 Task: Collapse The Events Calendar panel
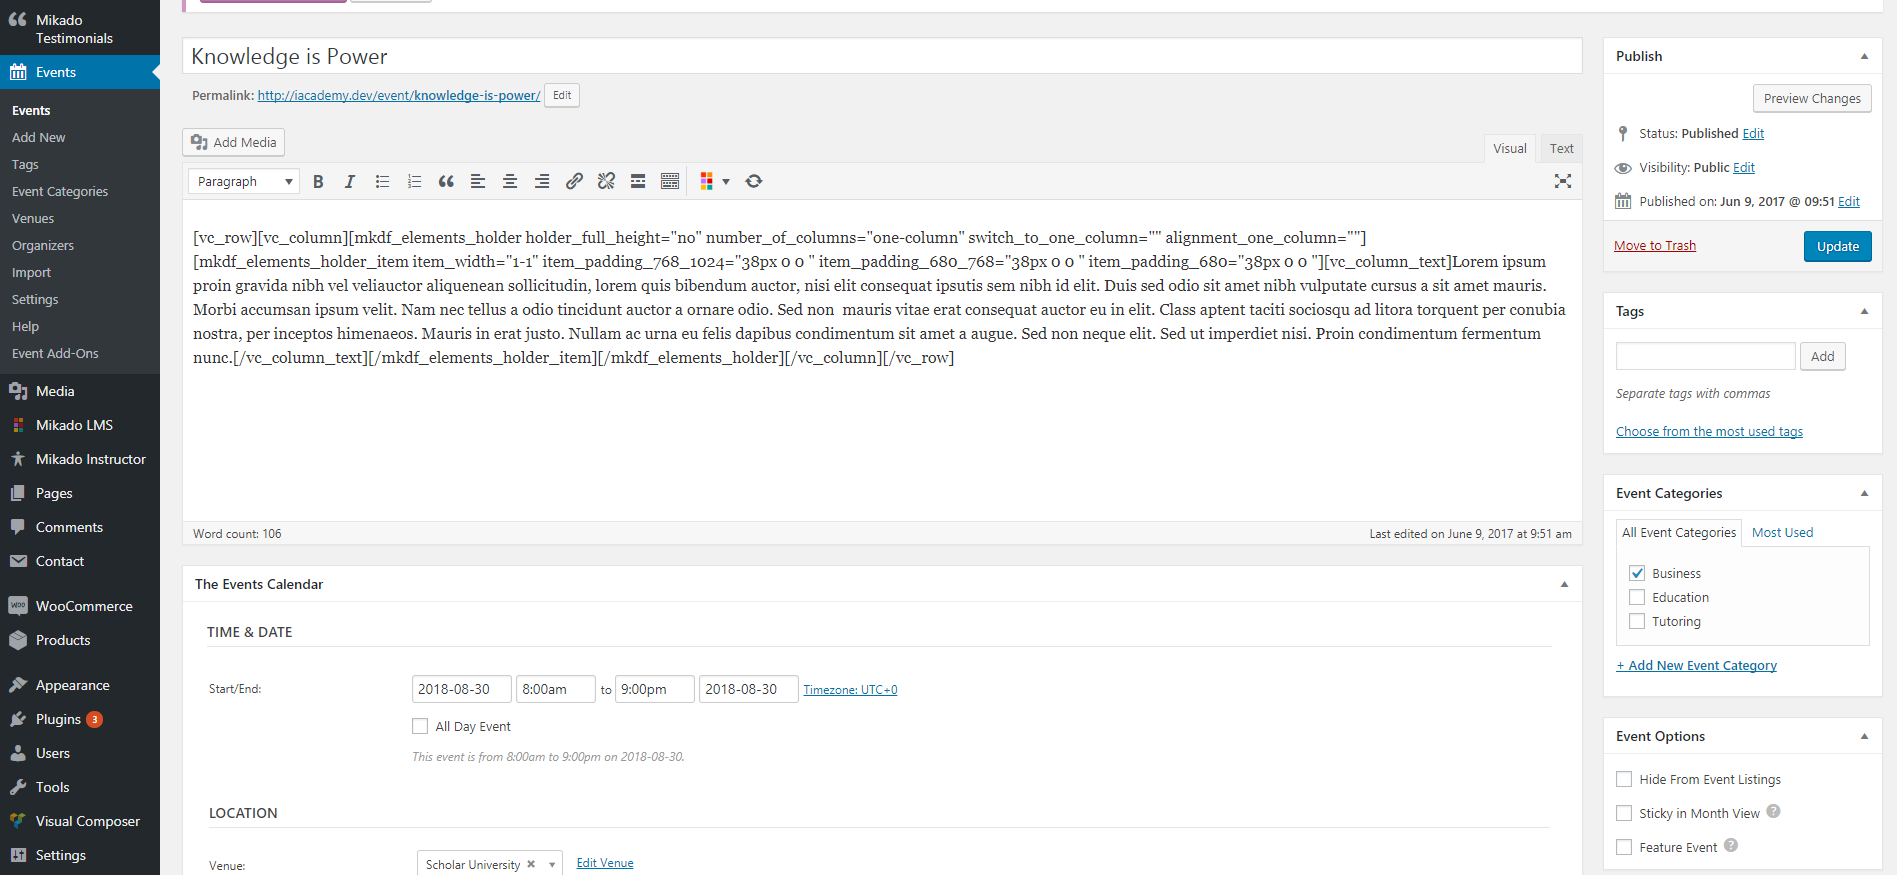pos(1564,584)
